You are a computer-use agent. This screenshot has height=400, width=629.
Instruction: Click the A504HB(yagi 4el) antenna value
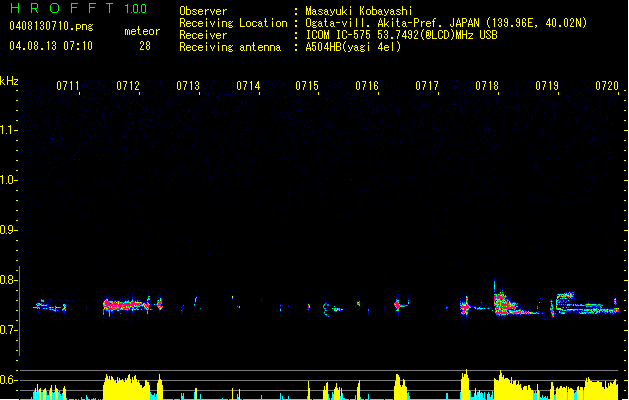coord(353,47)
